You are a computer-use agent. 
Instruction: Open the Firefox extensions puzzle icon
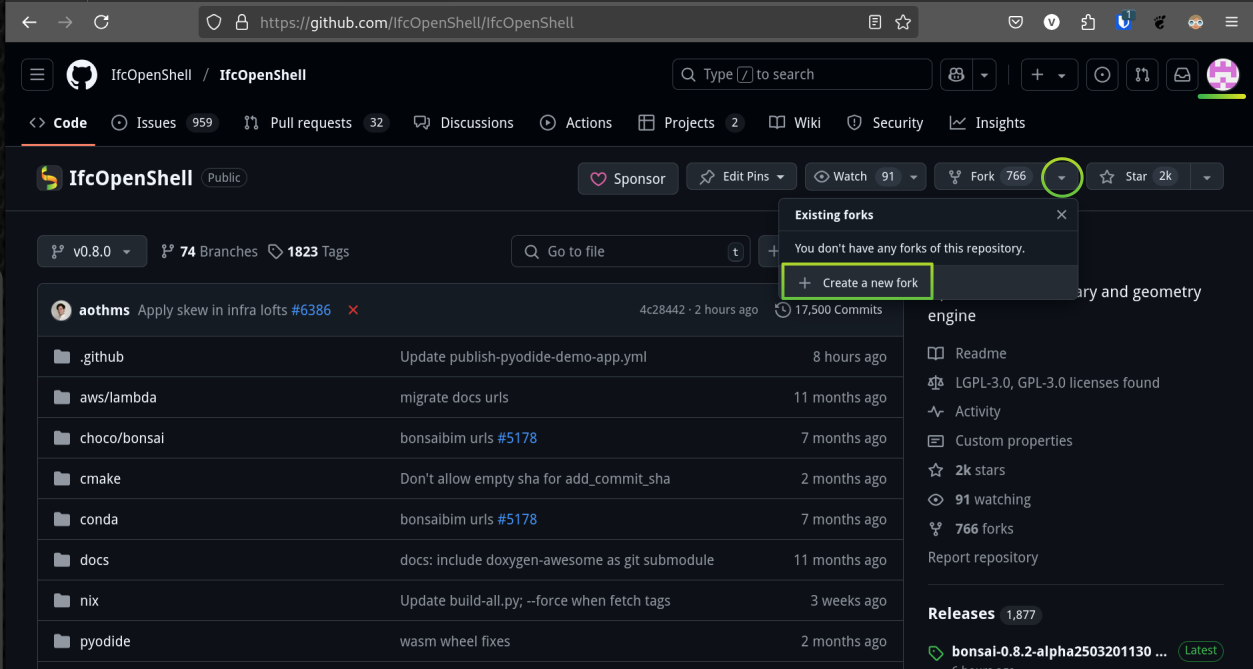click(x=1088, y=22)
